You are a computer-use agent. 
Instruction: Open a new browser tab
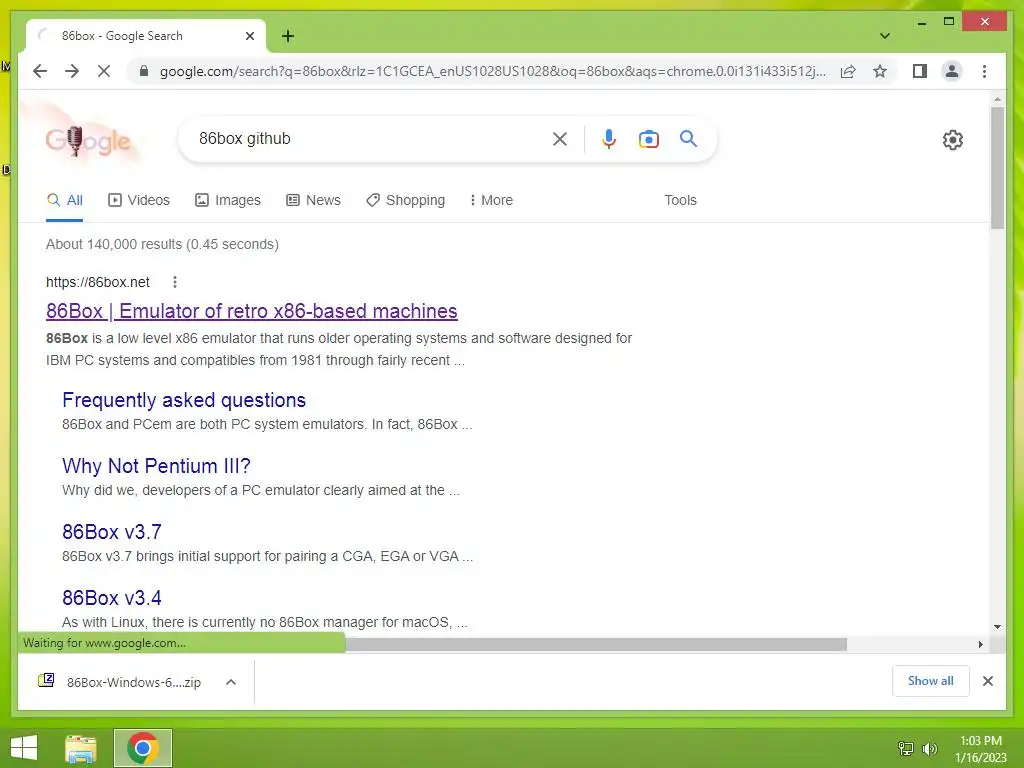pos(288,36)
